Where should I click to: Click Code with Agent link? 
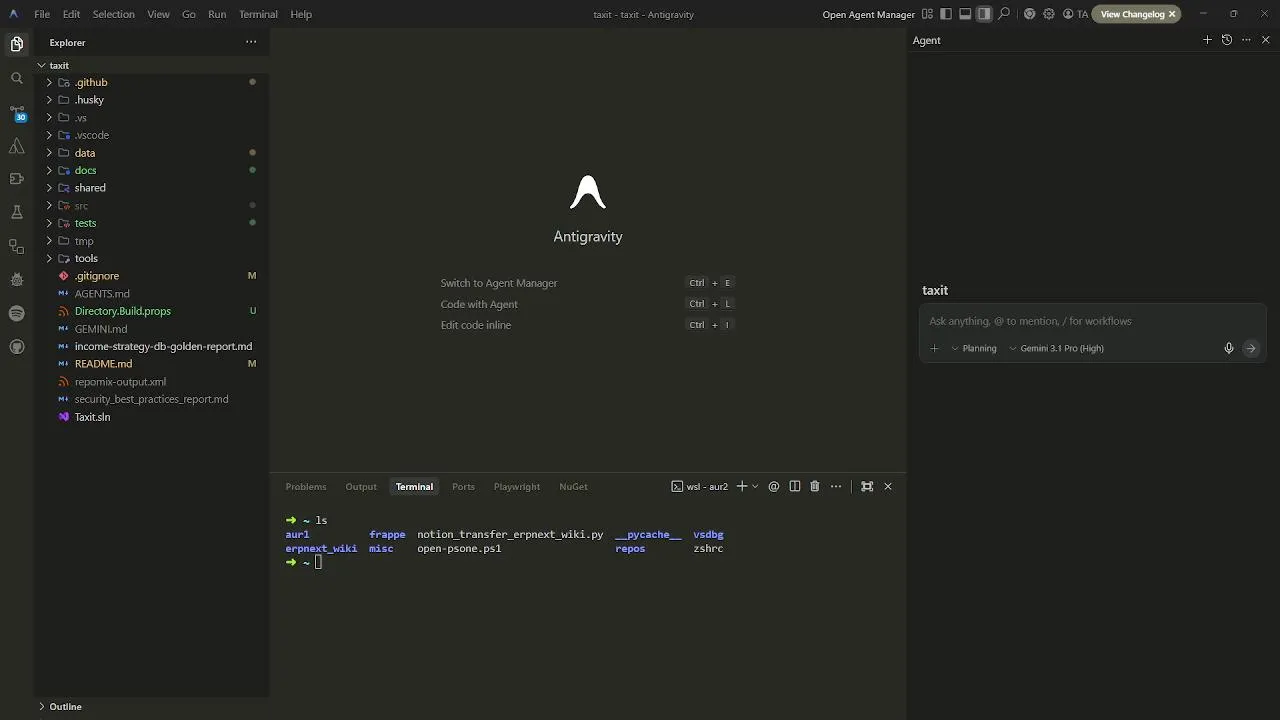point(479,304)
